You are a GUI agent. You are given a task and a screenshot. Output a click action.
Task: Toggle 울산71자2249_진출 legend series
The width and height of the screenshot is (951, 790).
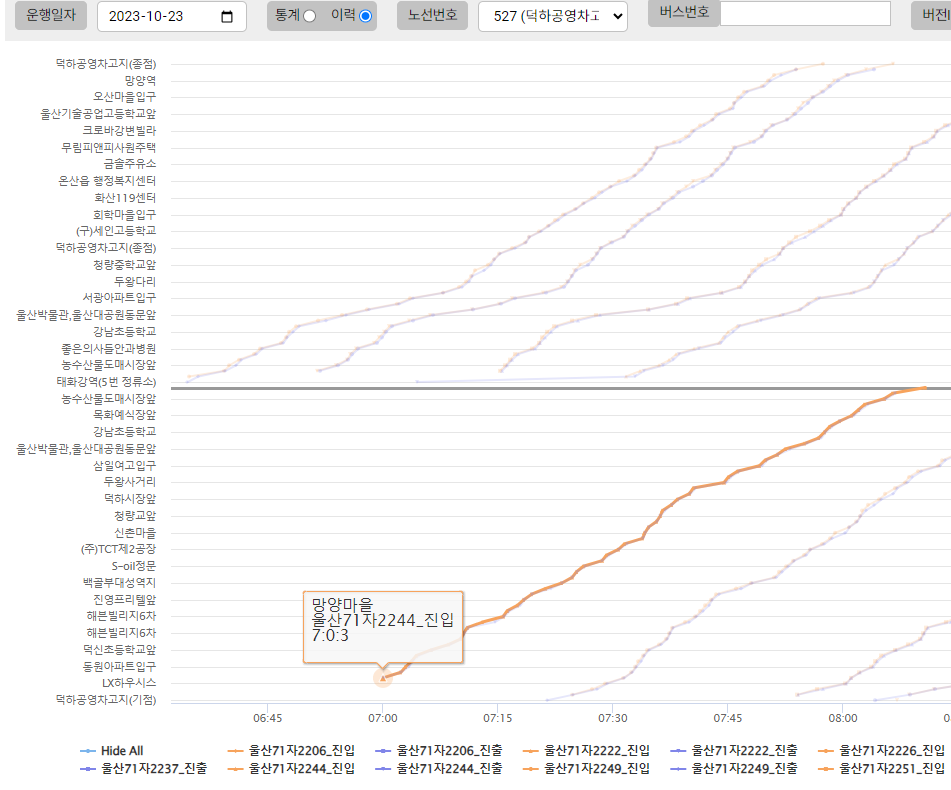[734, 768]
